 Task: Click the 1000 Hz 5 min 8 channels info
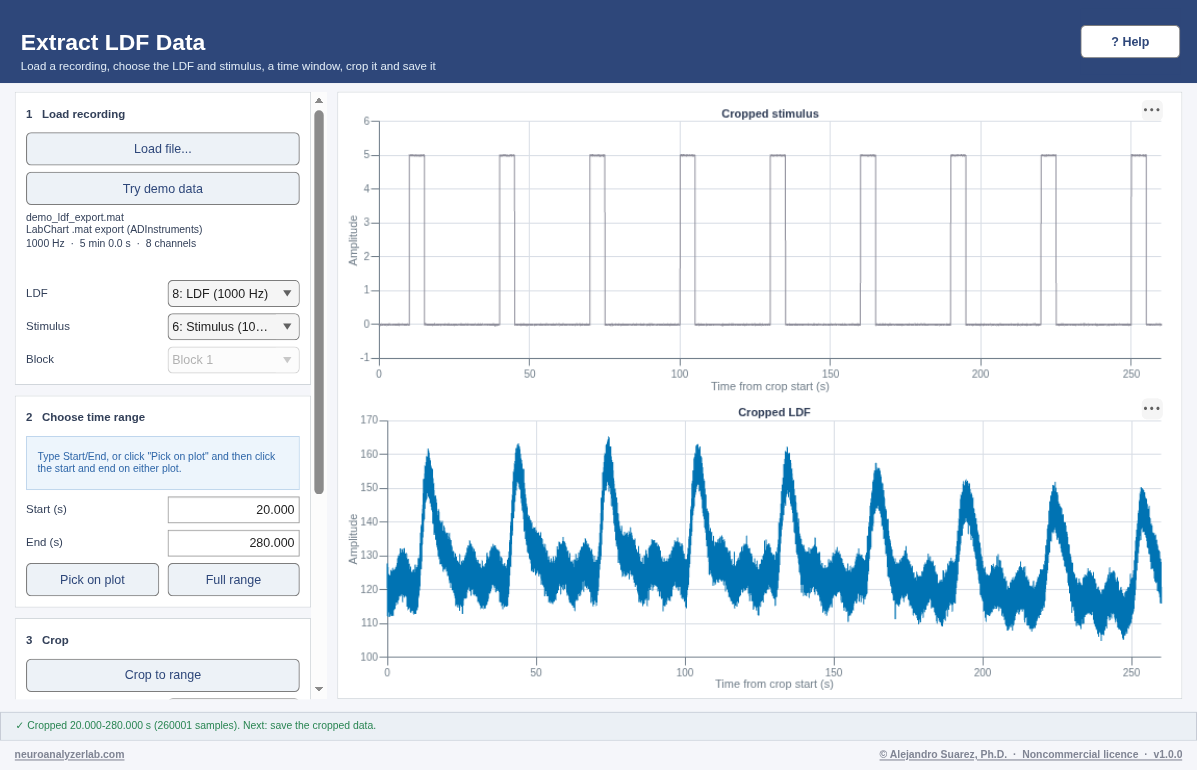coord(111,243)
